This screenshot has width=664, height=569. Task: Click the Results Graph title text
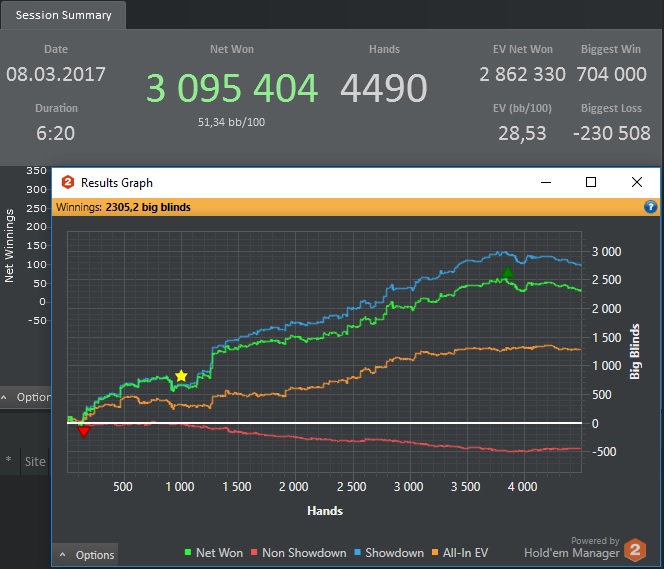[117, 183]
